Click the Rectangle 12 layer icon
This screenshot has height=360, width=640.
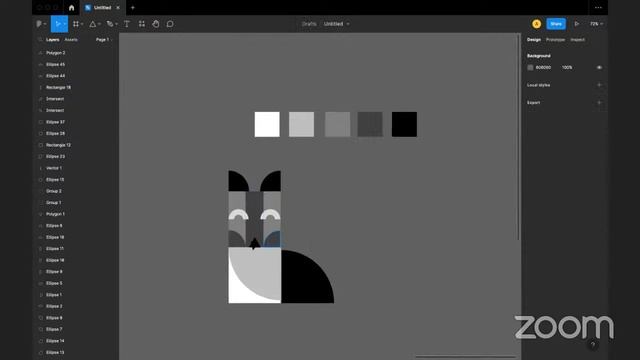40,145
